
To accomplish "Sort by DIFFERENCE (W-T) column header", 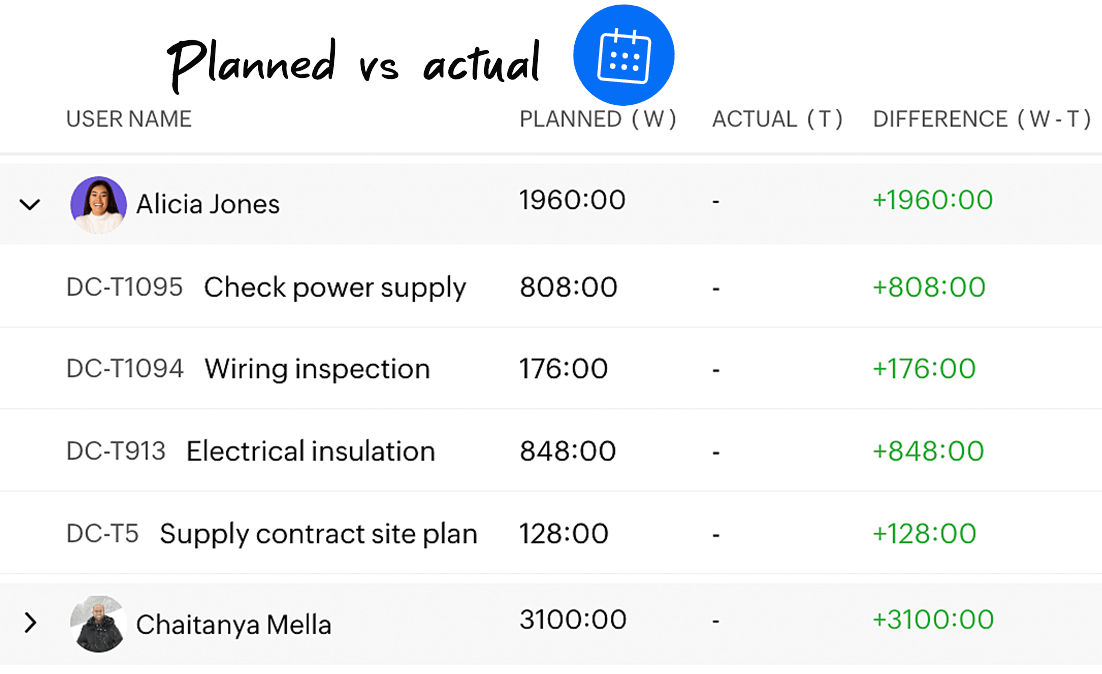I will [982, 119].
